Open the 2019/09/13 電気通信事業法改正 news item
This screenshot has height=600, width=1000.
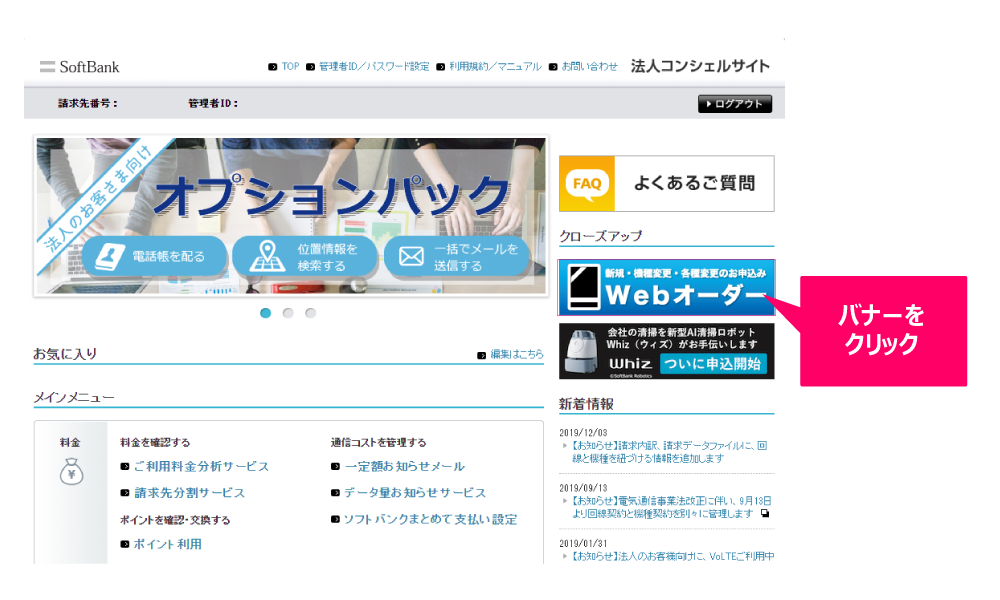point(671,508)
